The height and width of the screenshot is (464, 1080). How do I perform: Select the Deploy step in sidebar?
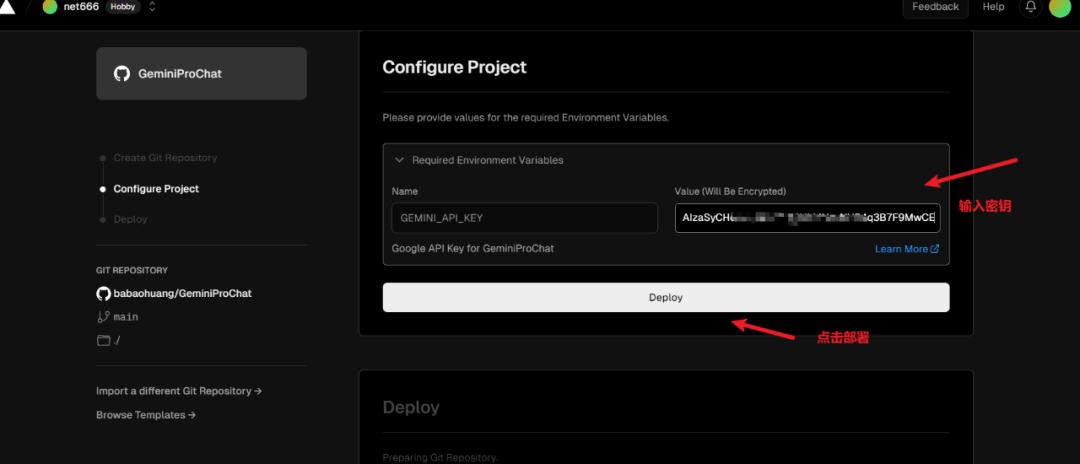[130, 219]
